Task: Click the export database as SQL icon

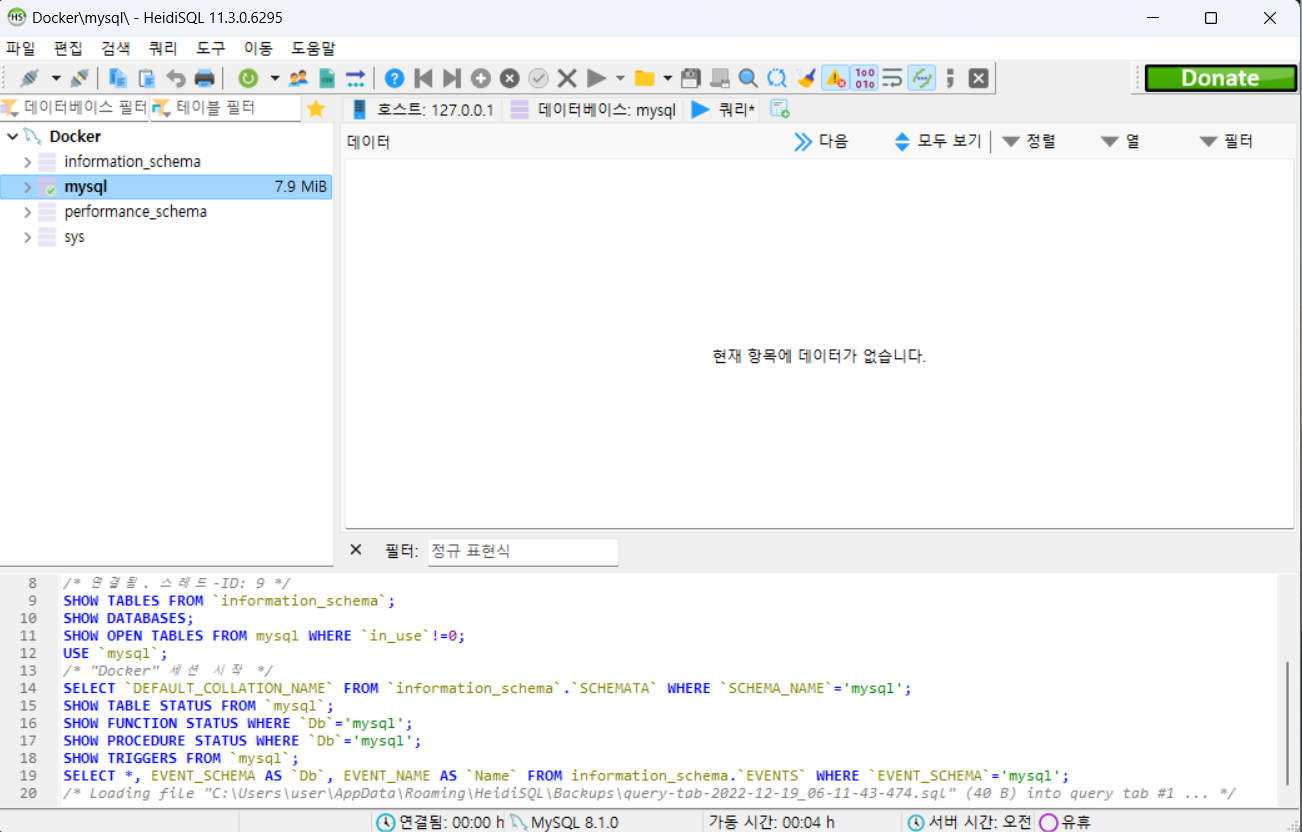Action: pyautogui.click(x=355, y=78)
